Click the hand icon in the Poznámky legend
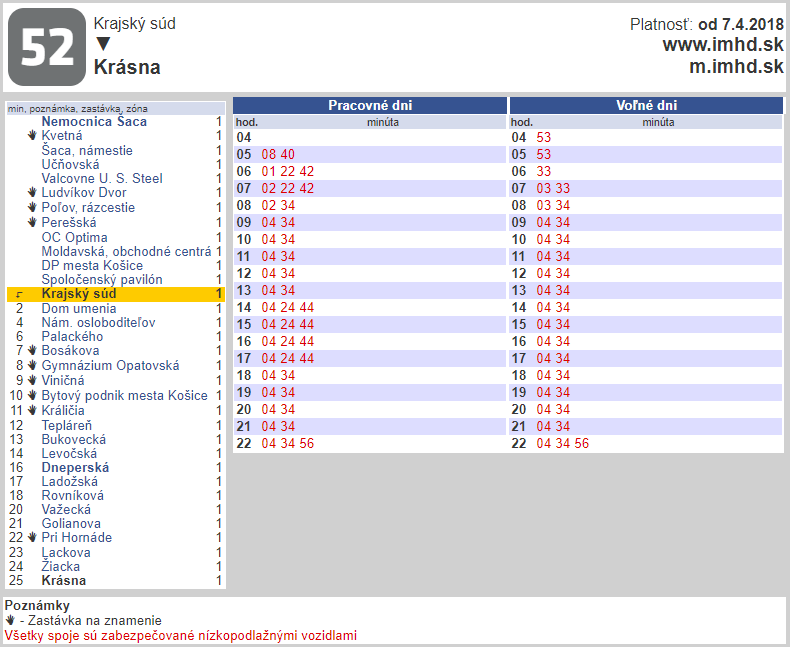The height and width of the screenshot is (647, 790). tap(10, 621)
